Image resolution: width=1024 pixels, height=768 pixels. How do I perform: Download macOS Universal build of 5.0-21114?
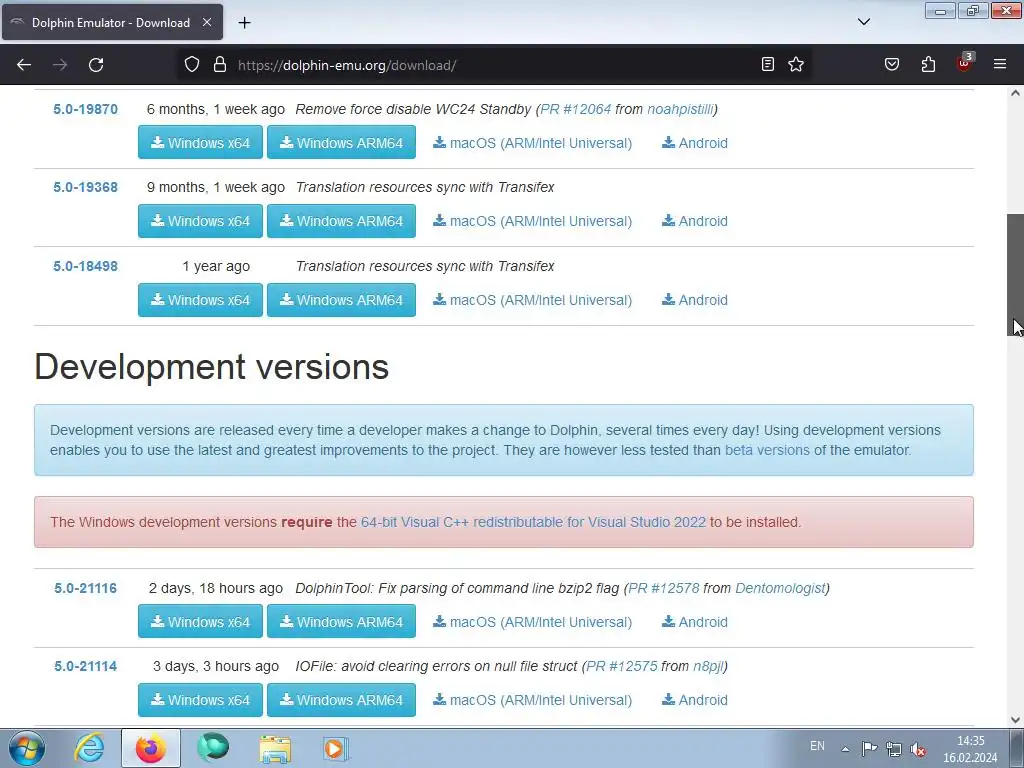click(x=532, y=700)
